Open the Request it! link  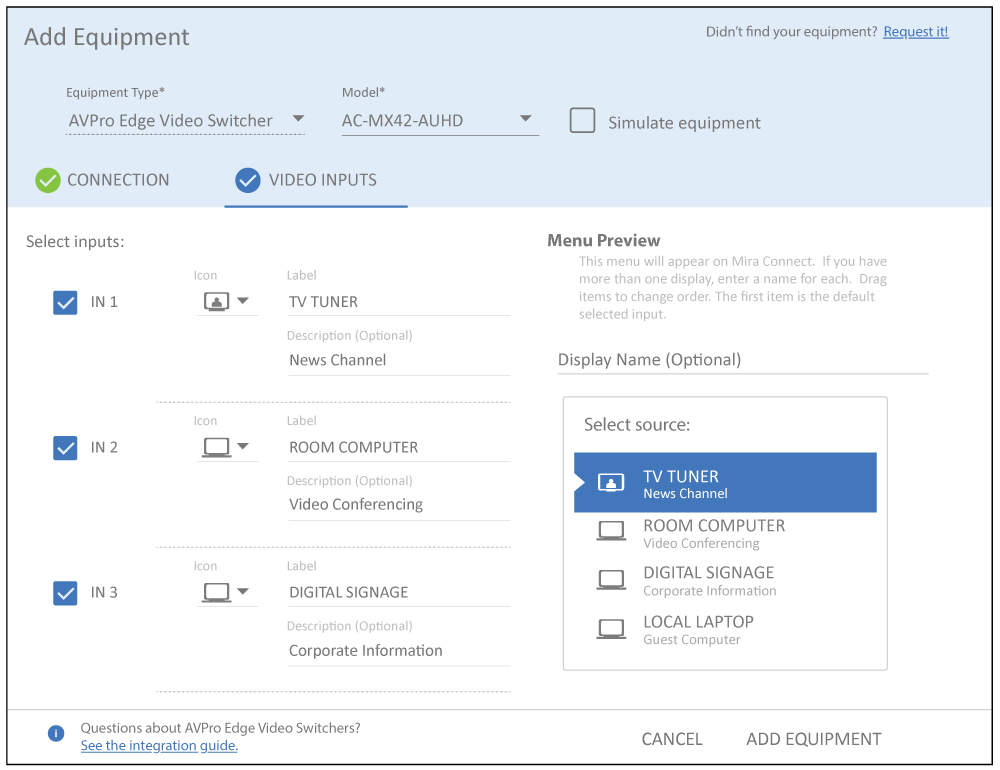tap(915, 31)
